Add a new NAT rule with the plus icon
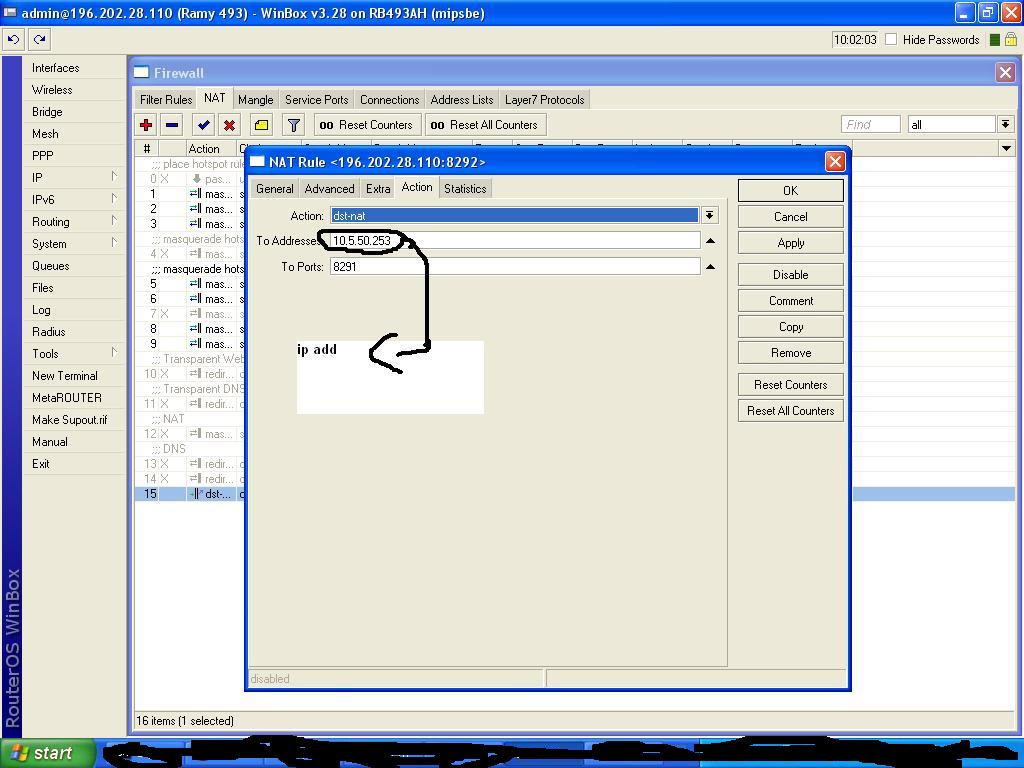The image size is (1024, 768). pos(146,124)
